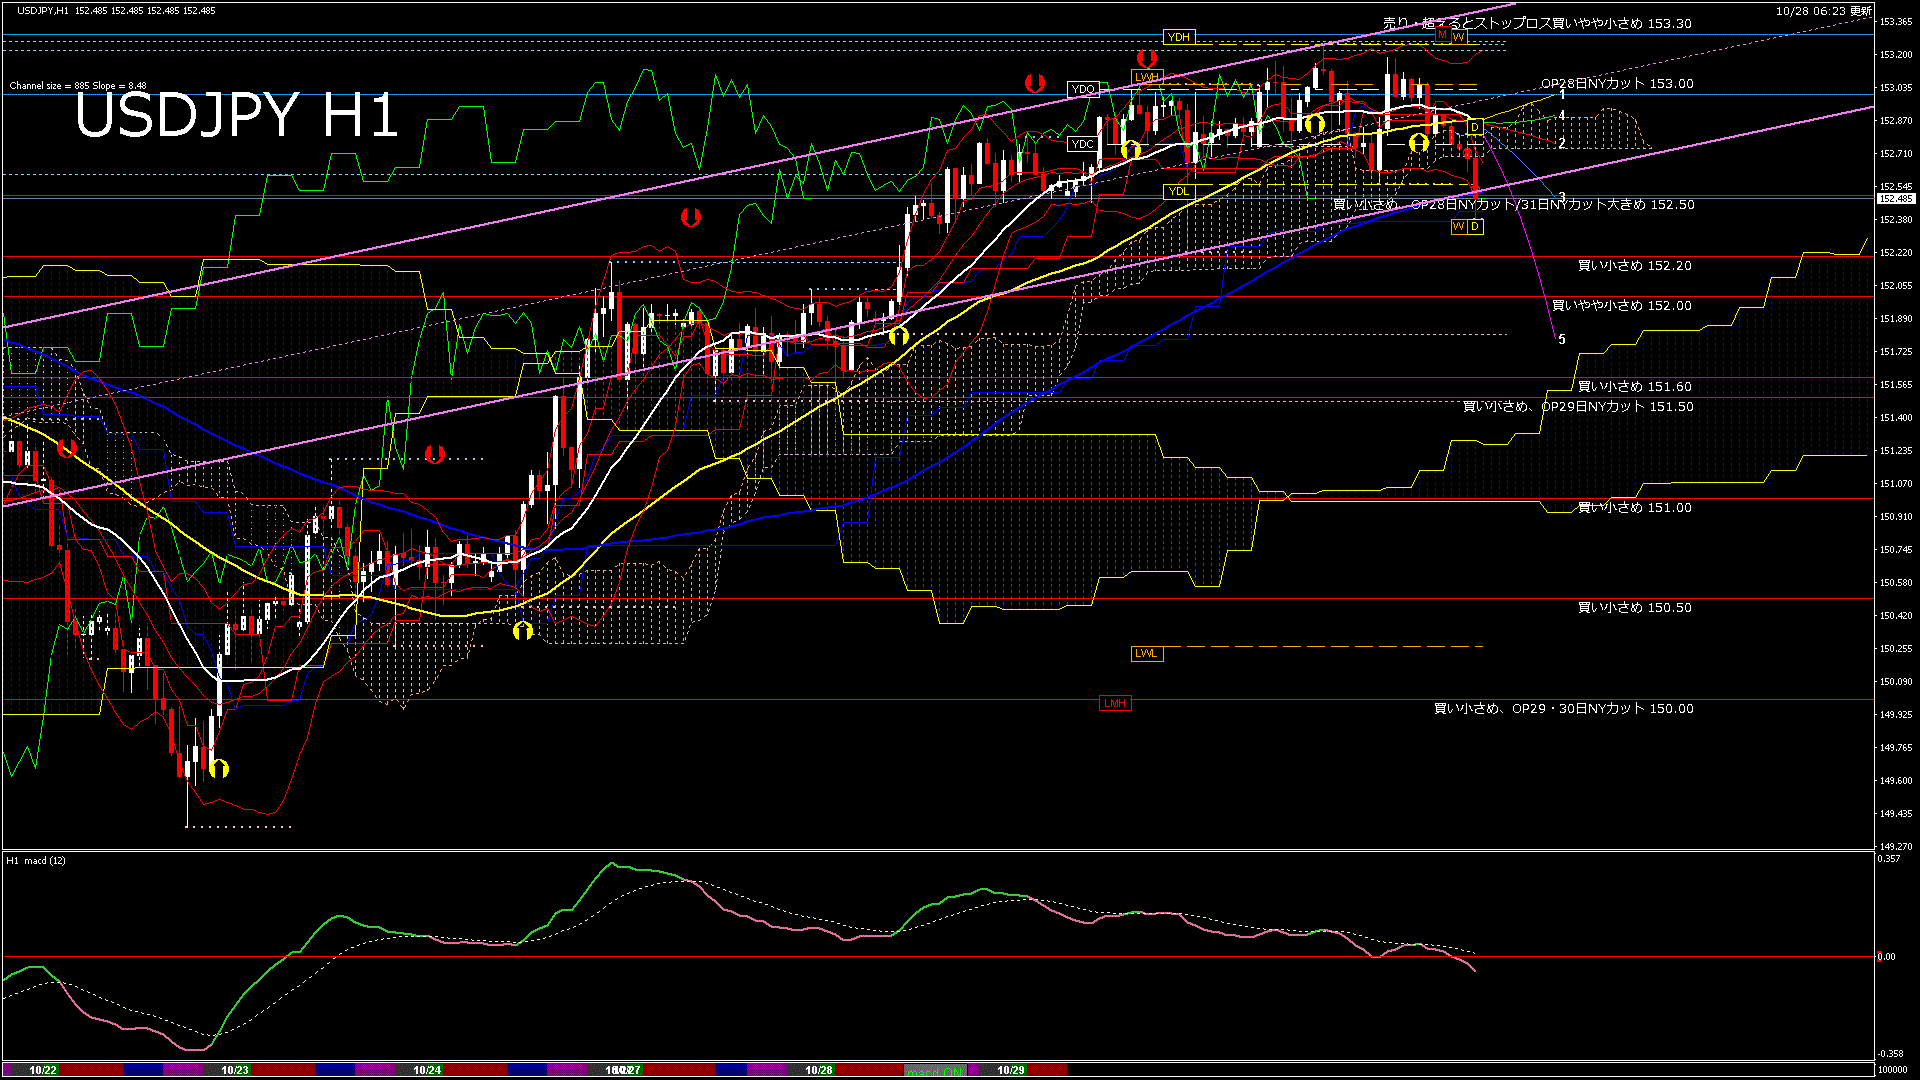Click the red LMH last-month-high label
1920x1080 pixels.
[x=1114, y=703]
